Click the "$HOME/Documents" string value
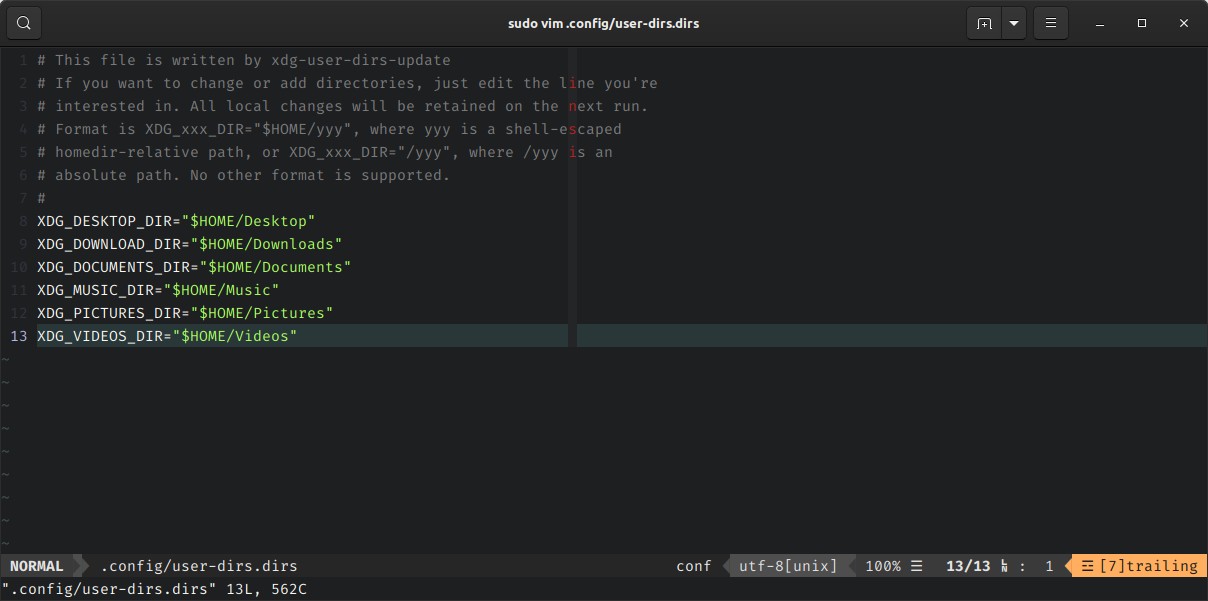The image size is (1208, 601). coord(275,267)
